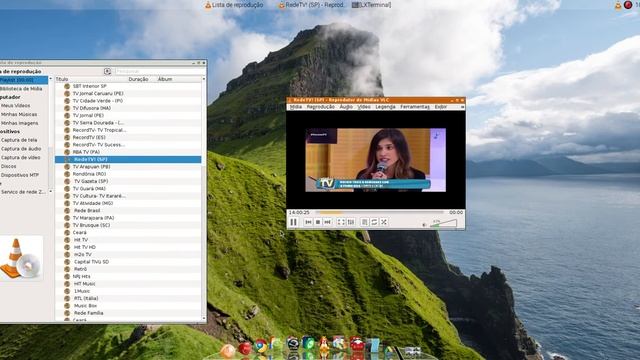
Task: Select Captura de vídeo source
Action: (20, 158)
